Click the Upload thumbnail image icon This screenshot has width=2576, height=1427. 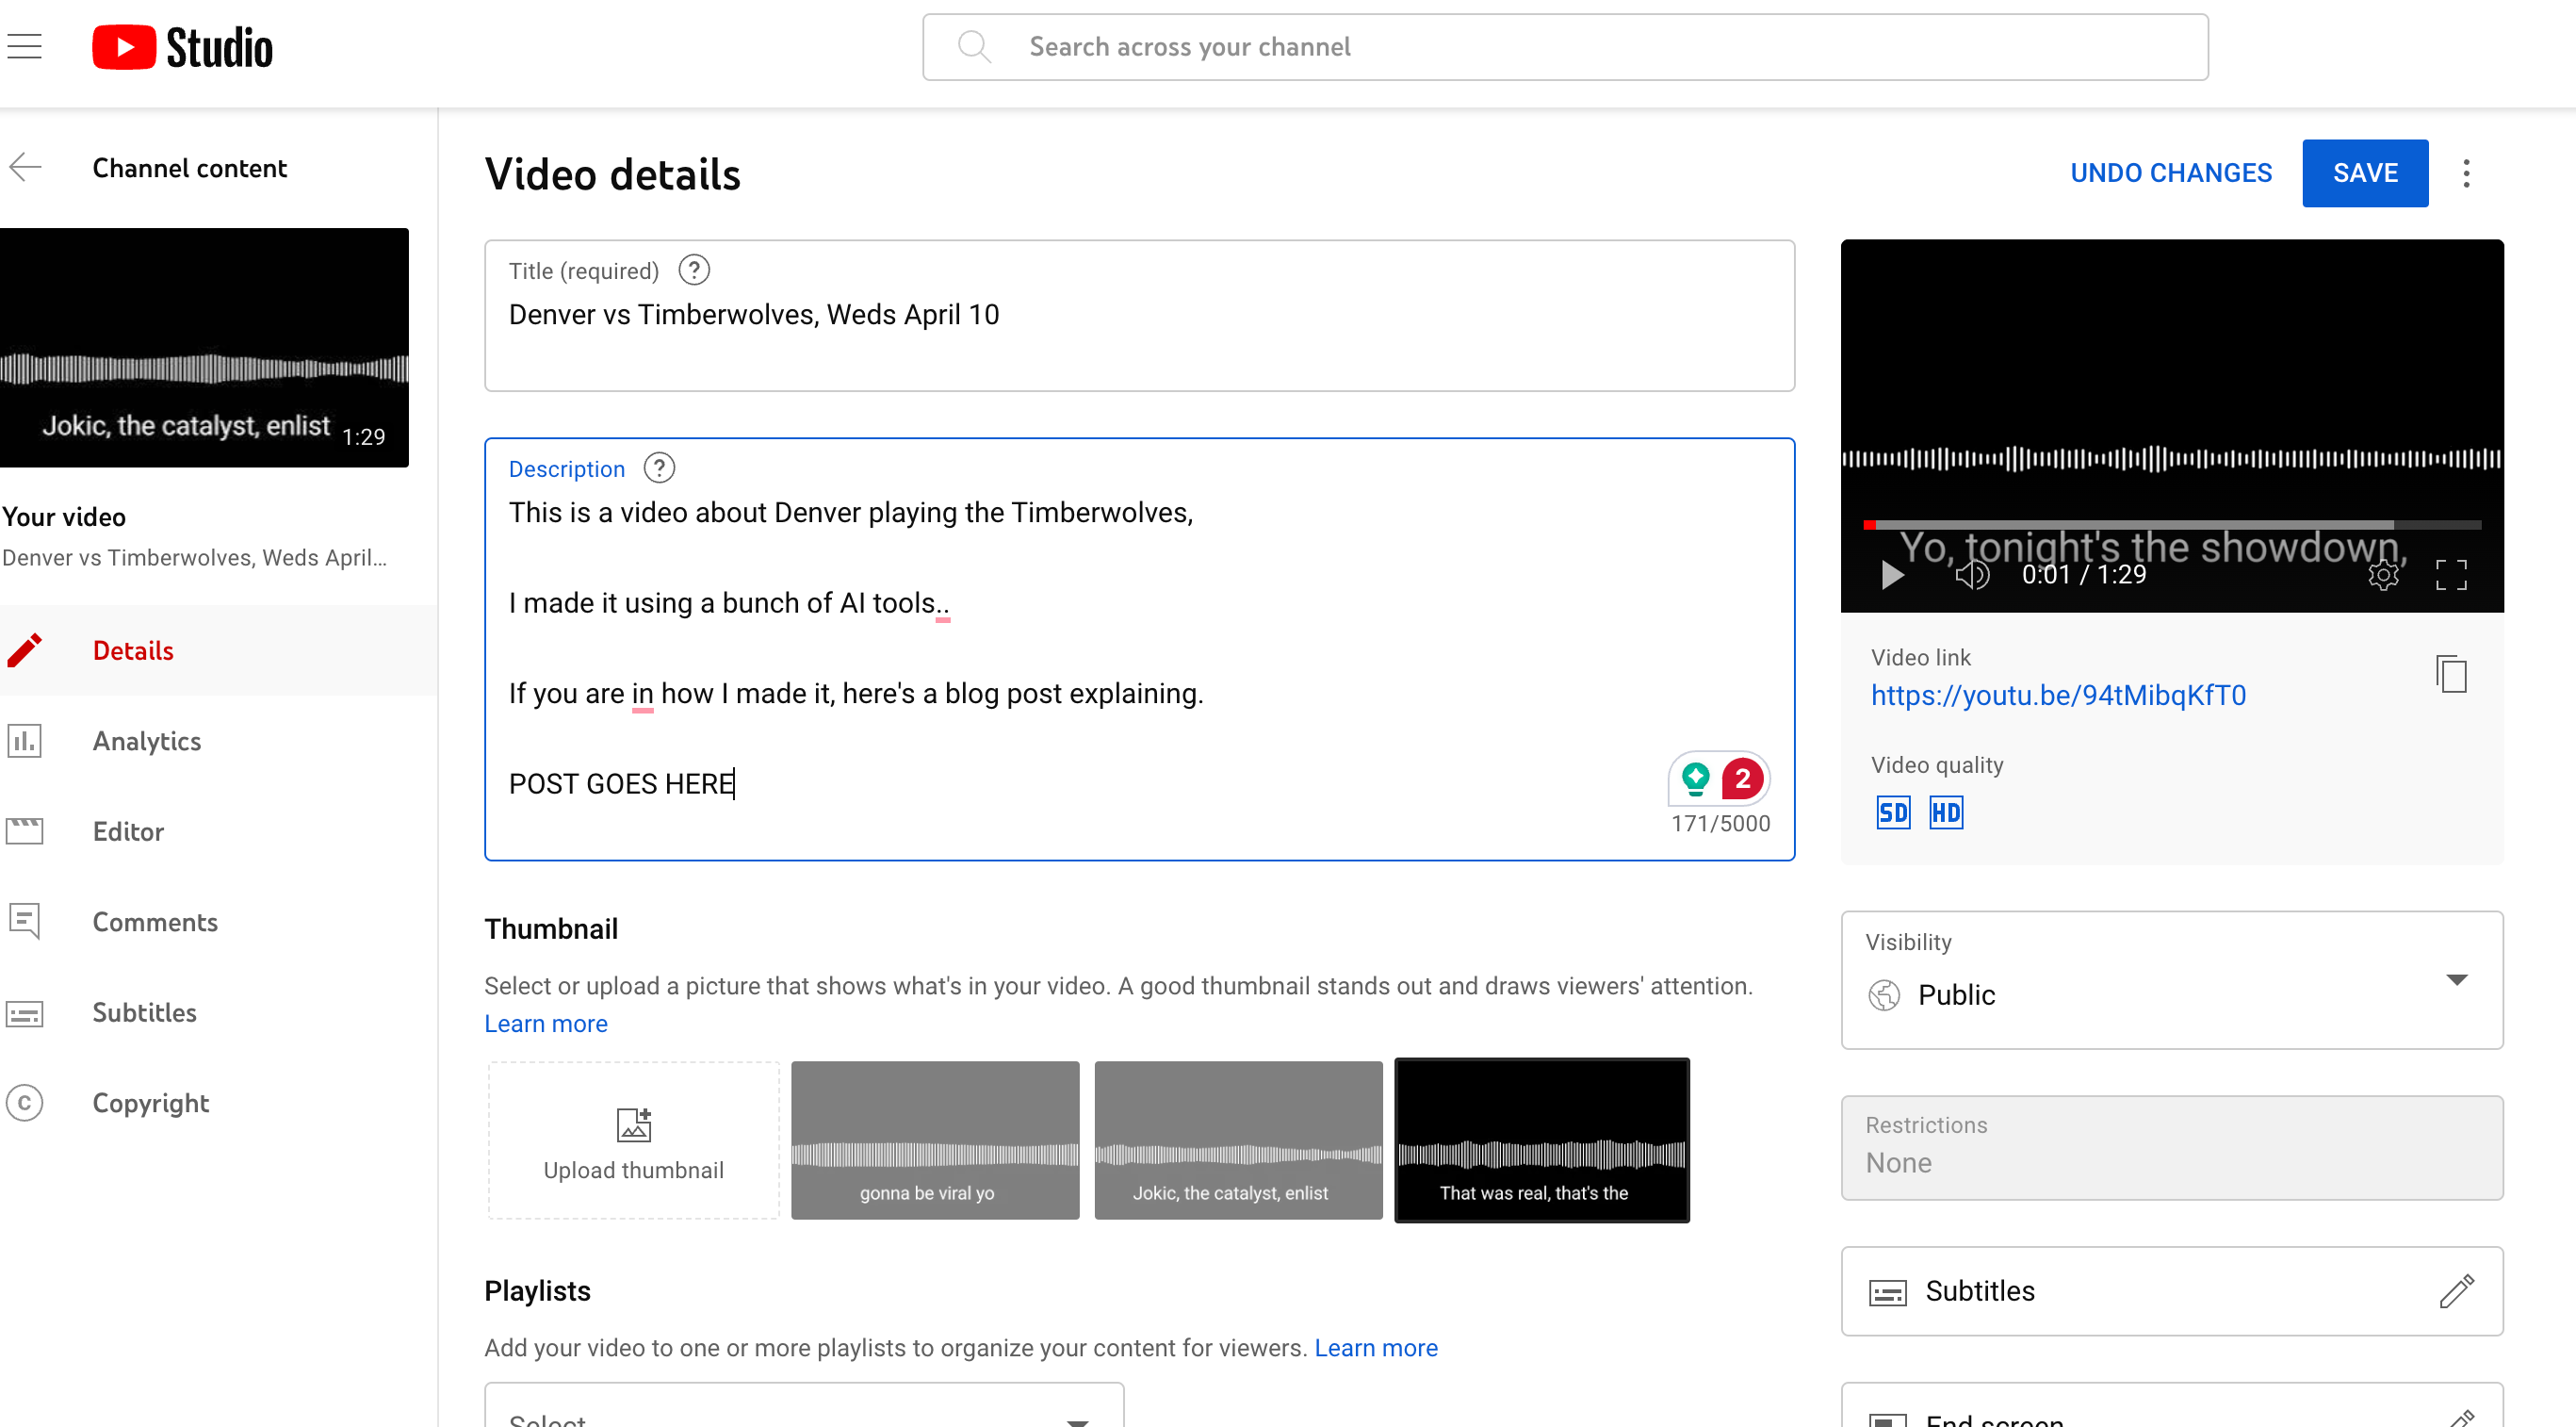(633, 1124)
